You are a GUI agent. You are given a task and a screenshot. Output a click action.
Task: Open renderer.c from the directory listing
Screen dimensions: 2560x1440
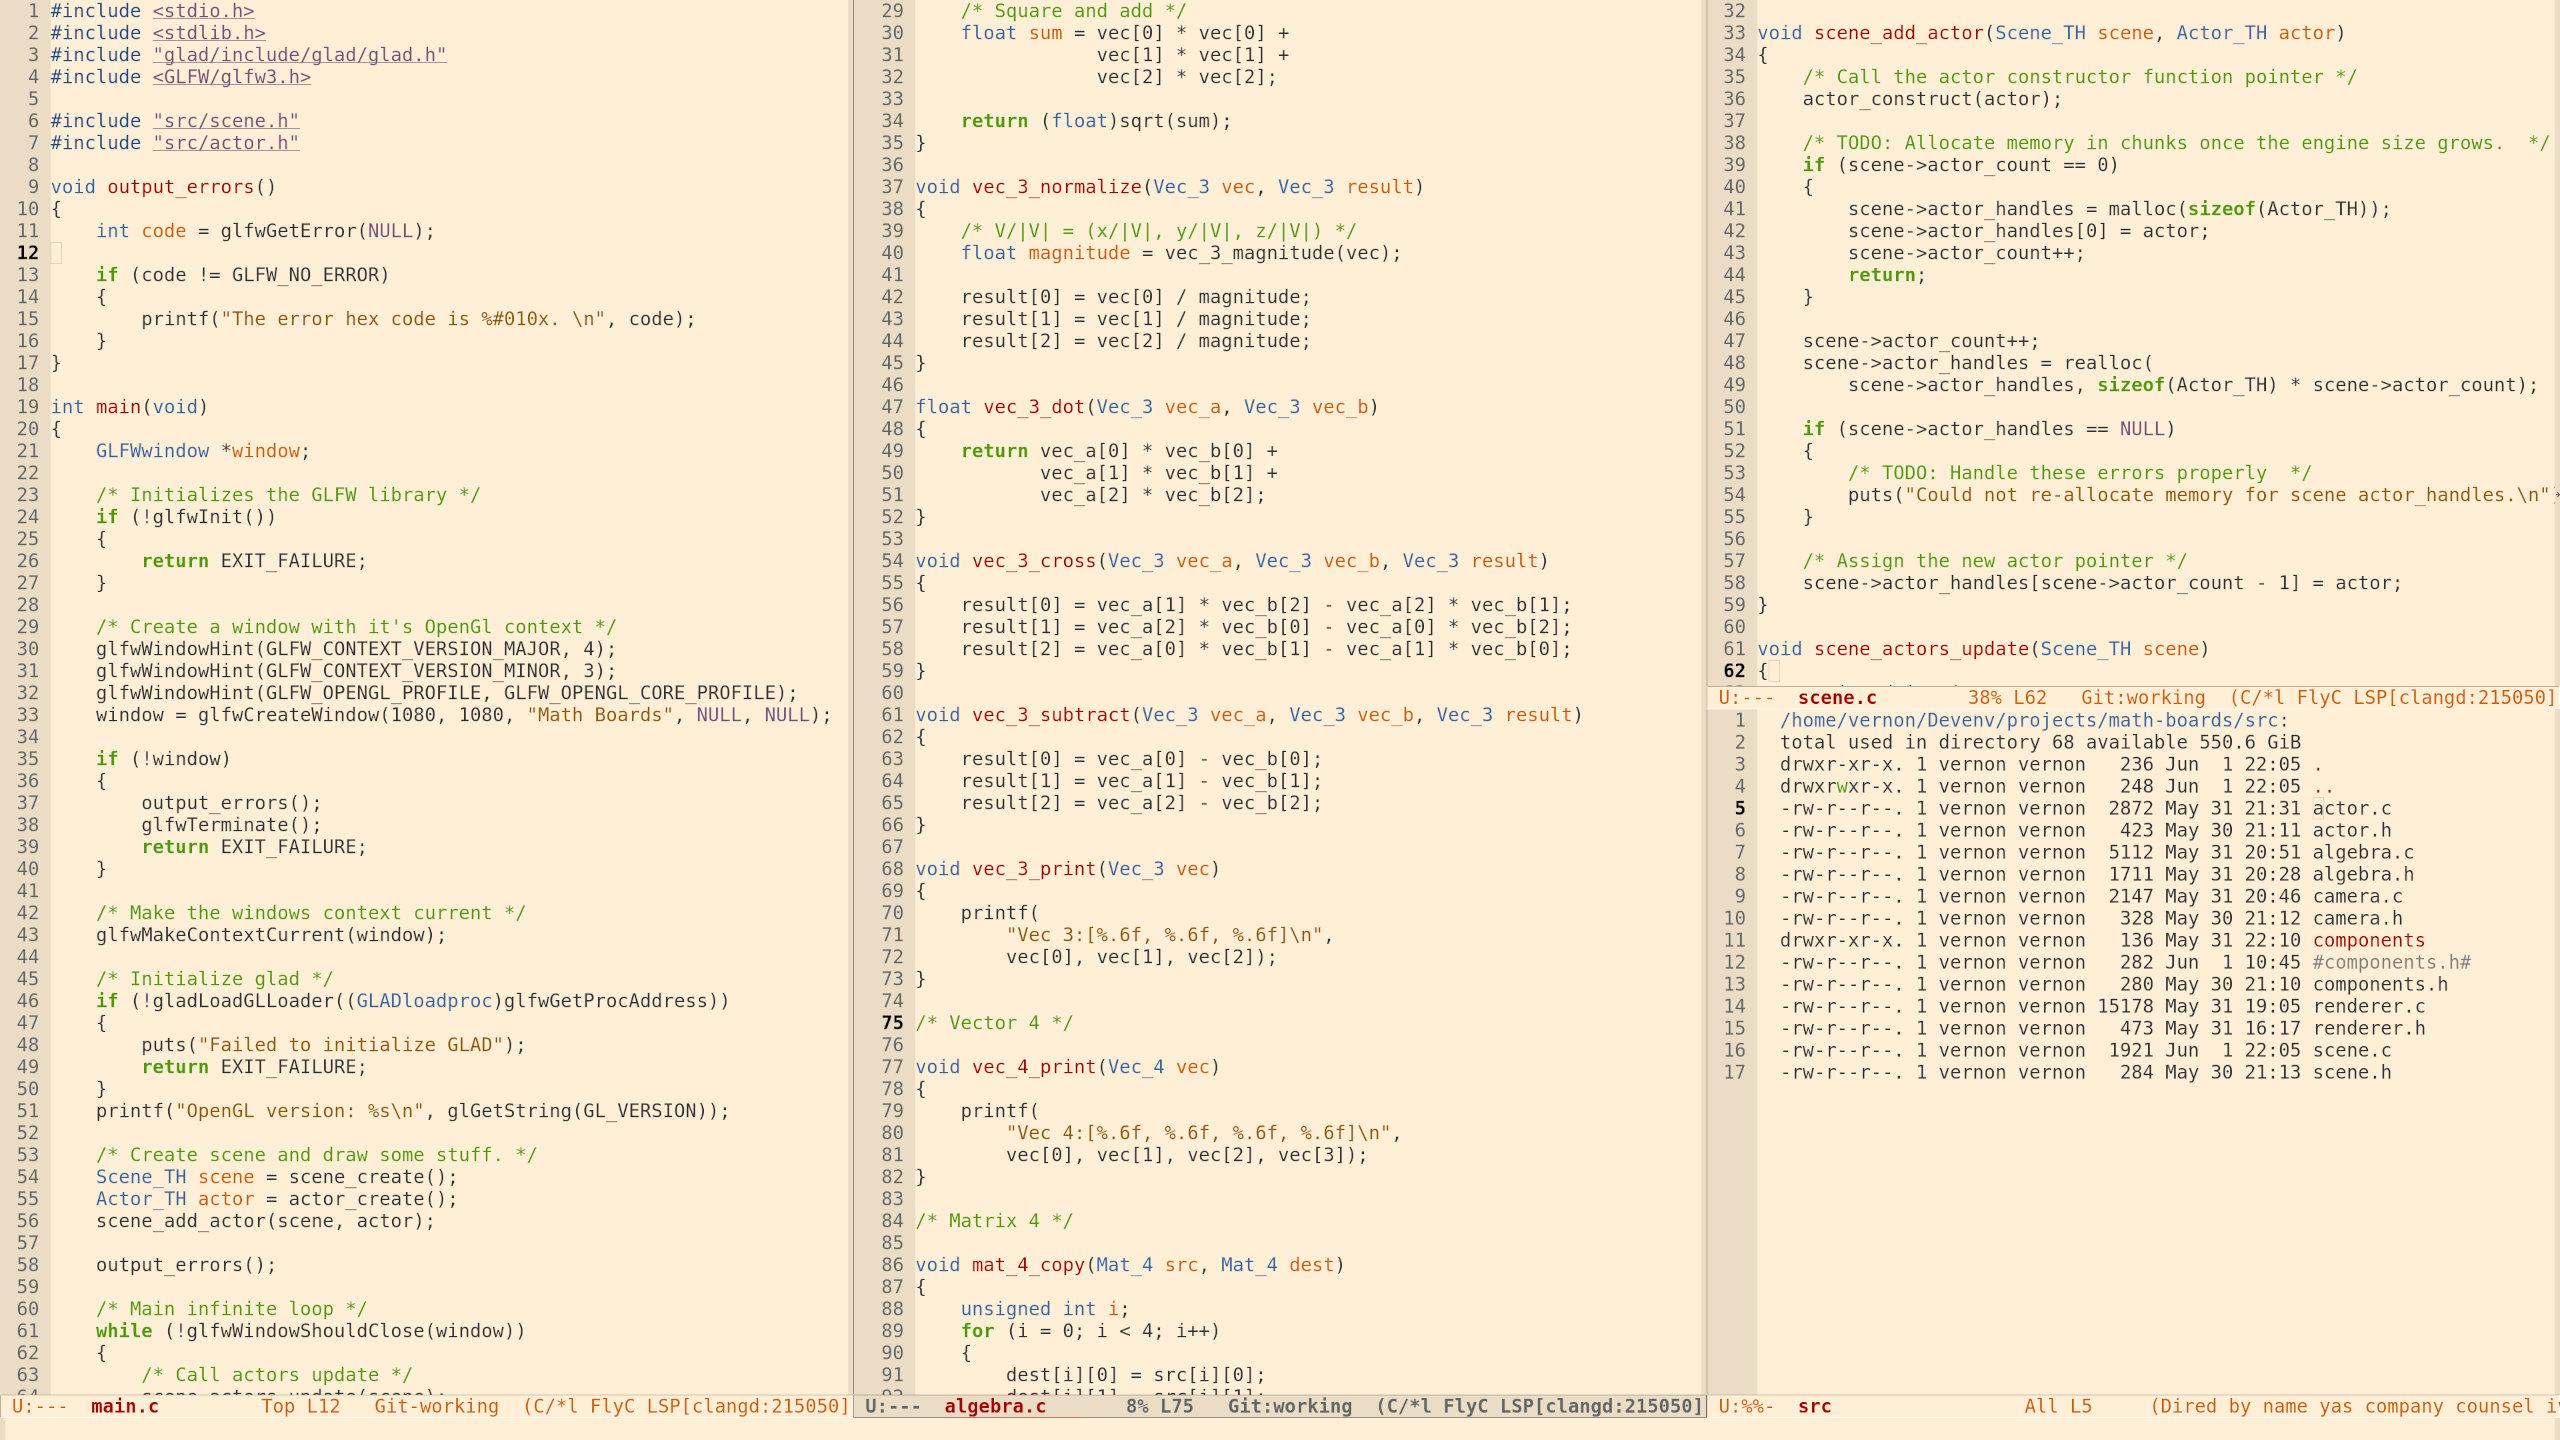pyautogui.click(x=2368, y=1006)
